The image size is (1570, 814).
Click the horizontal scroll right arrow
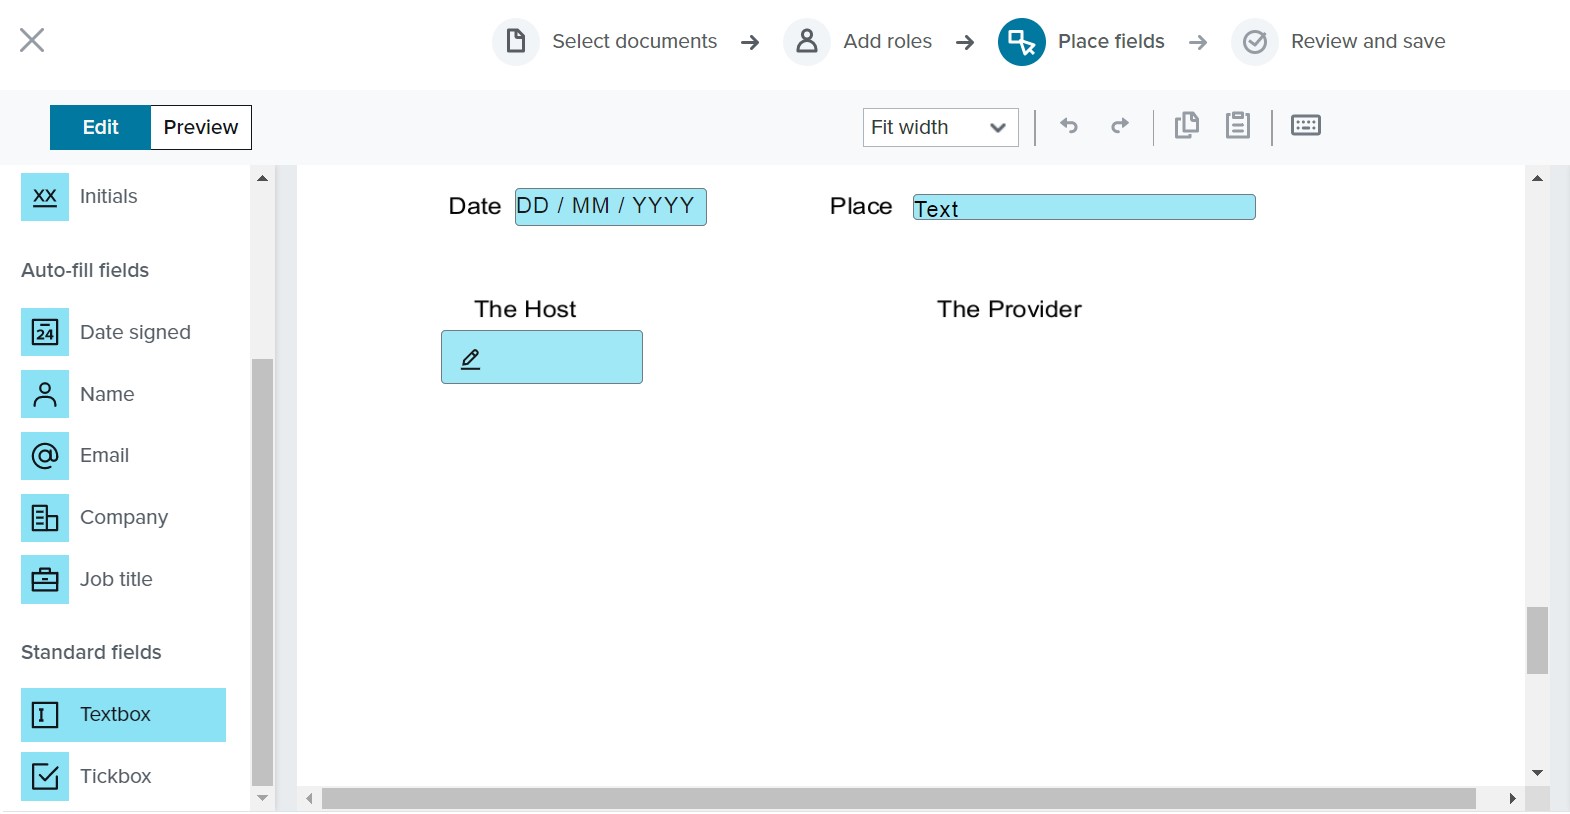1512,799
